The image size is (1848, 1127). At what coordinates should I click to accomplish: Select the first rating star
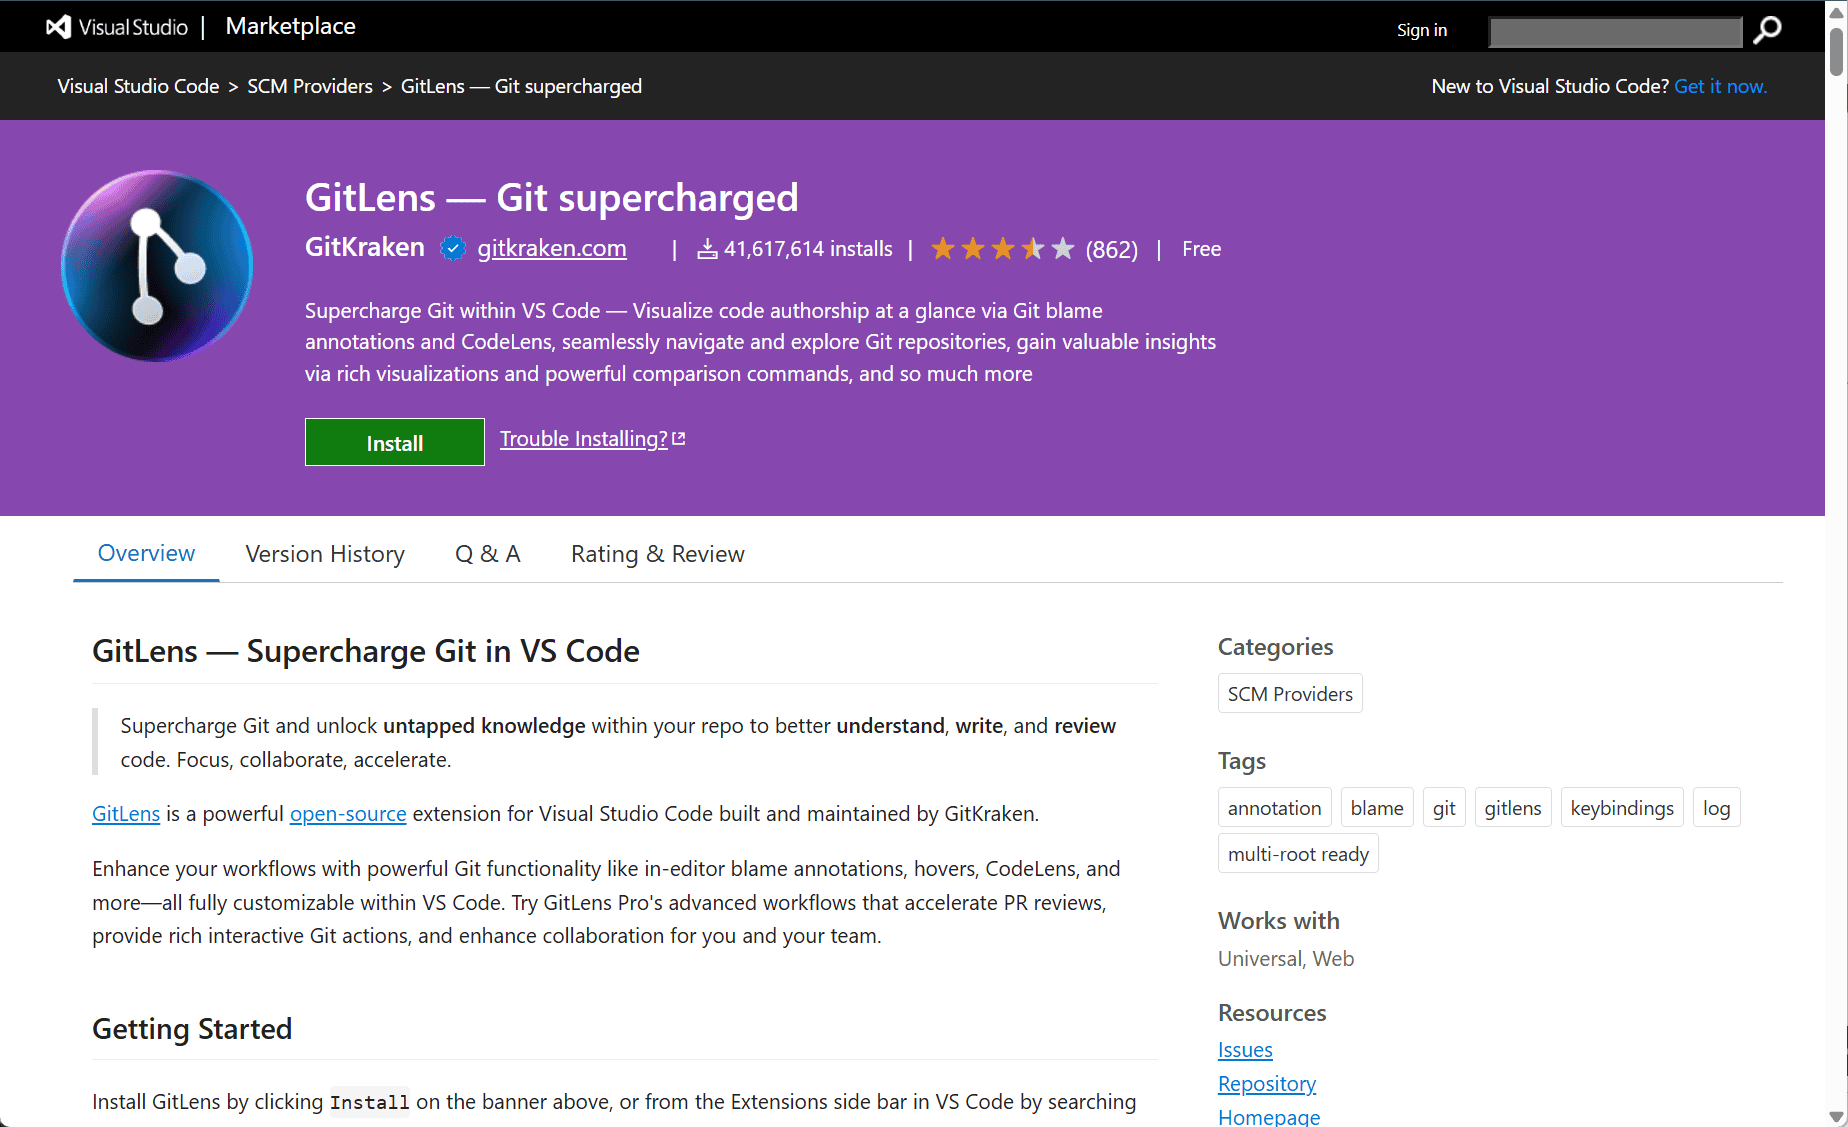(941, 248)
